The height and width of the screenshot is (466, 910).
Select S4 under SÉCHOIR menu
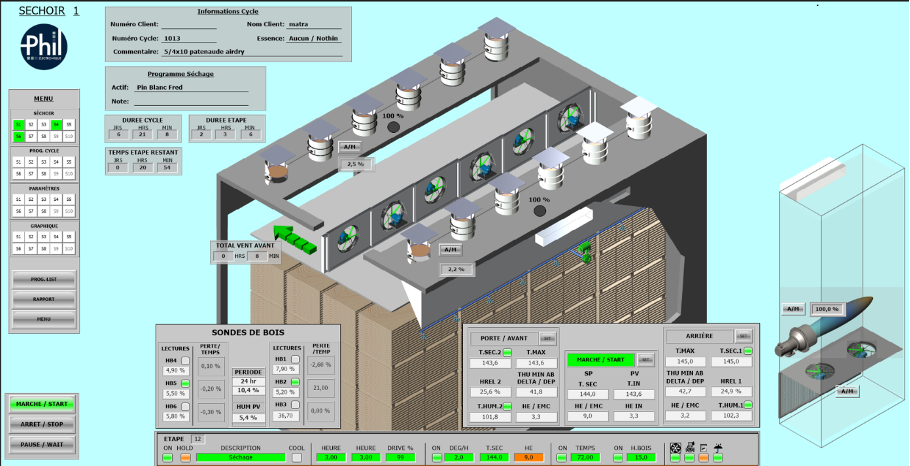coord(56,124)
